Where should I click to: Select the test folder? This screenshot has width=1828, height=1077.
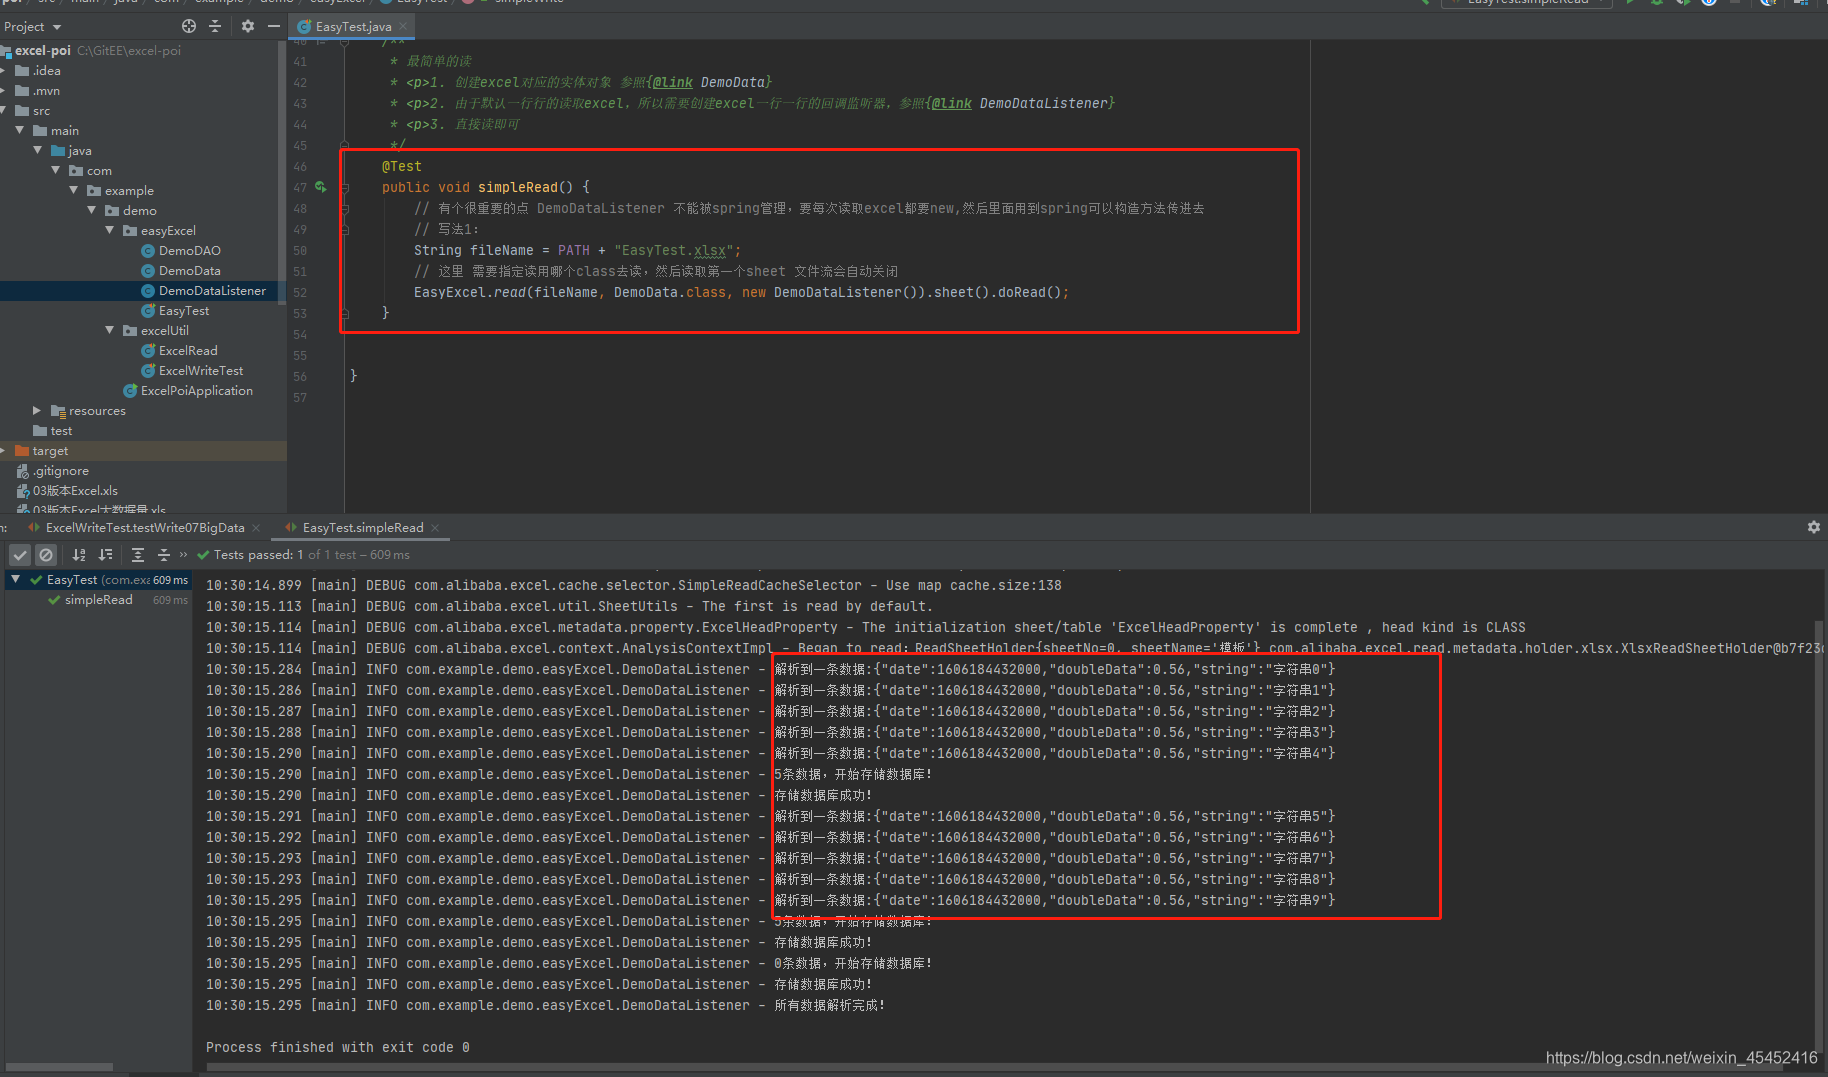61,431
